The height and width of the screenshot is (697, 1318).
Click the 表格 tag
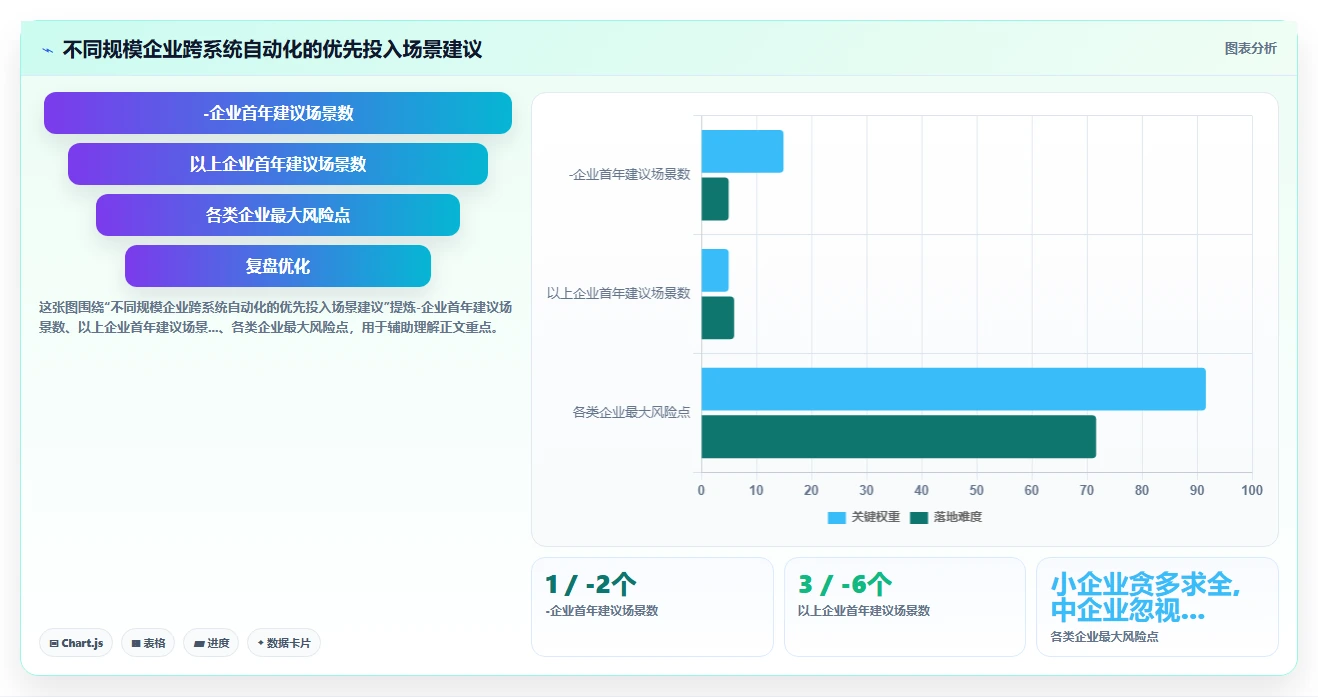point(148,643)
